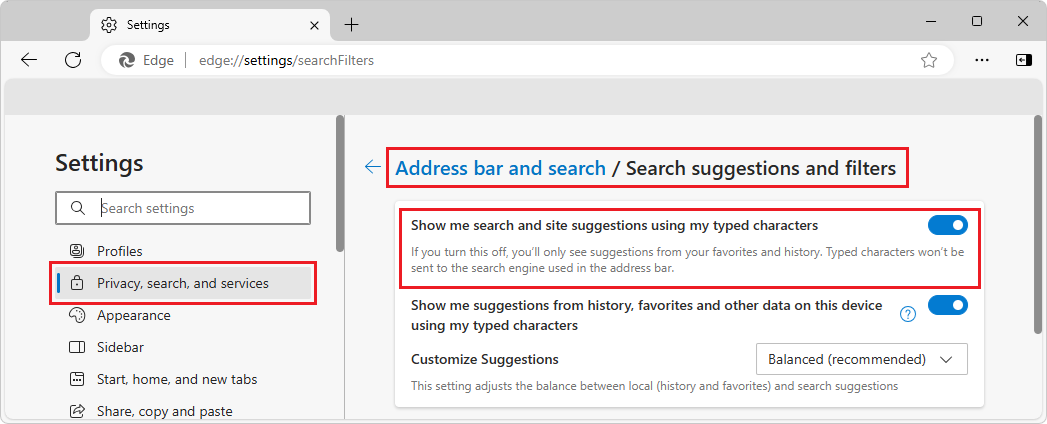
Task: Open the Balanced (recommended) dropdown
Action: pyautogui.click(x=861, y=359)
